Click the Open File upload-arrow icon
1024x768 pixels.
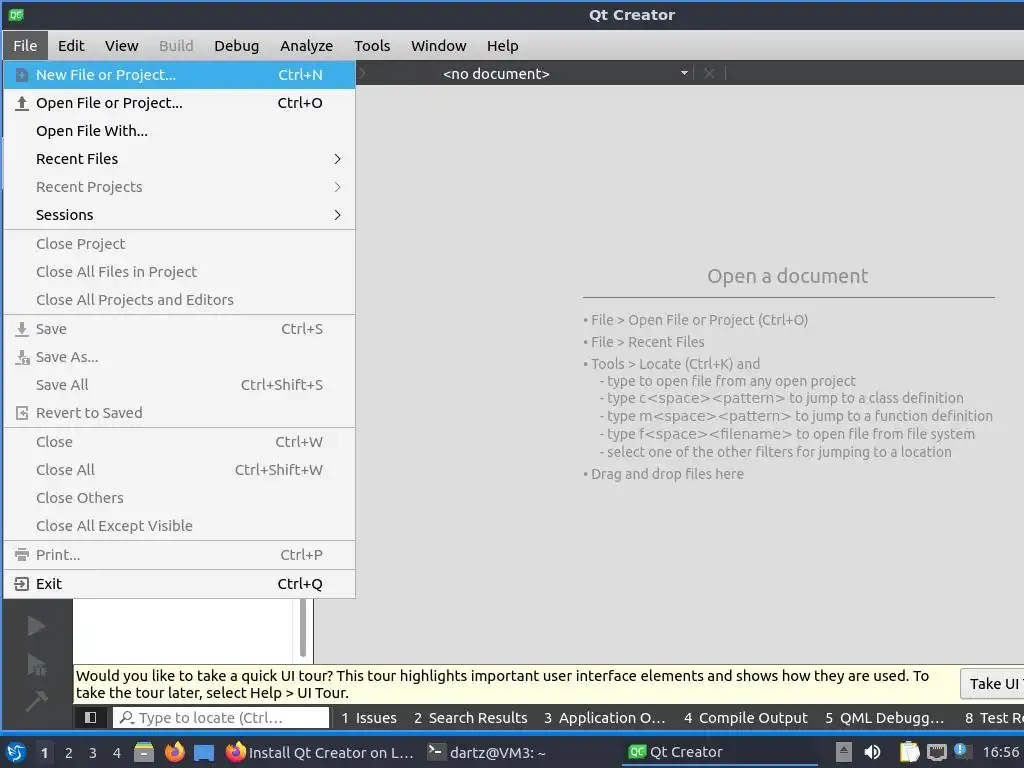(22, 103)
